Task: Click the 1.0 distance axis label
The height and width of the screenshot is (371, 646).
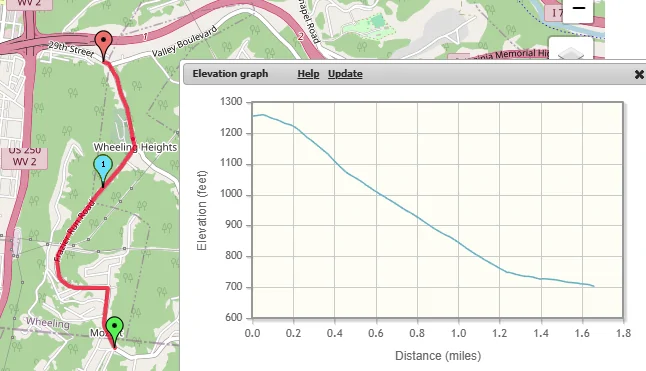Action: (459, 333)
